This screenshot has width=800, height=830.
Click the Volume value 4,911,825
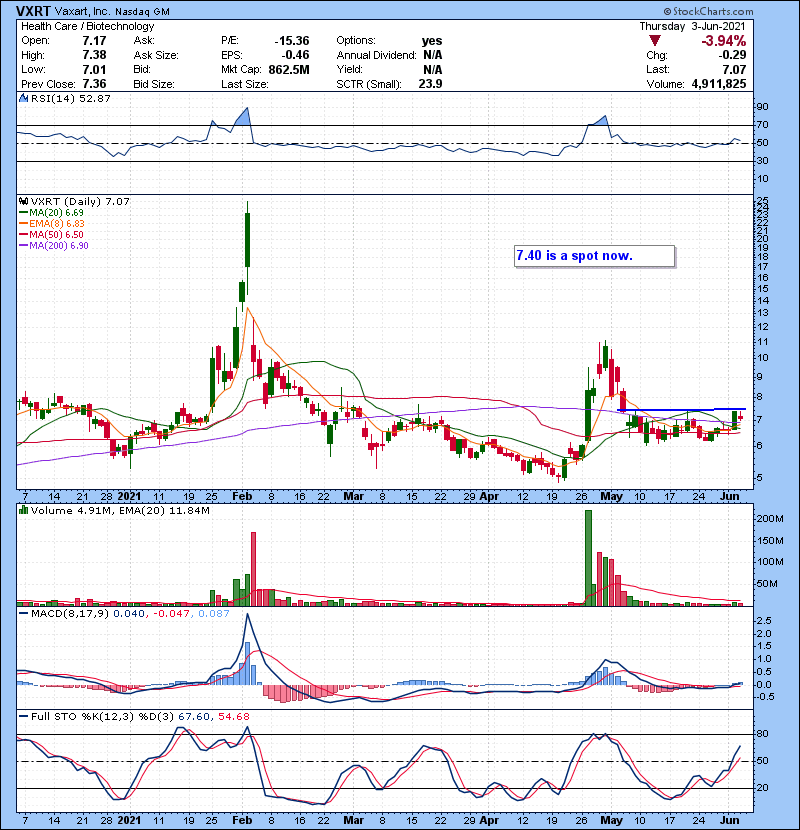(719, 84)
